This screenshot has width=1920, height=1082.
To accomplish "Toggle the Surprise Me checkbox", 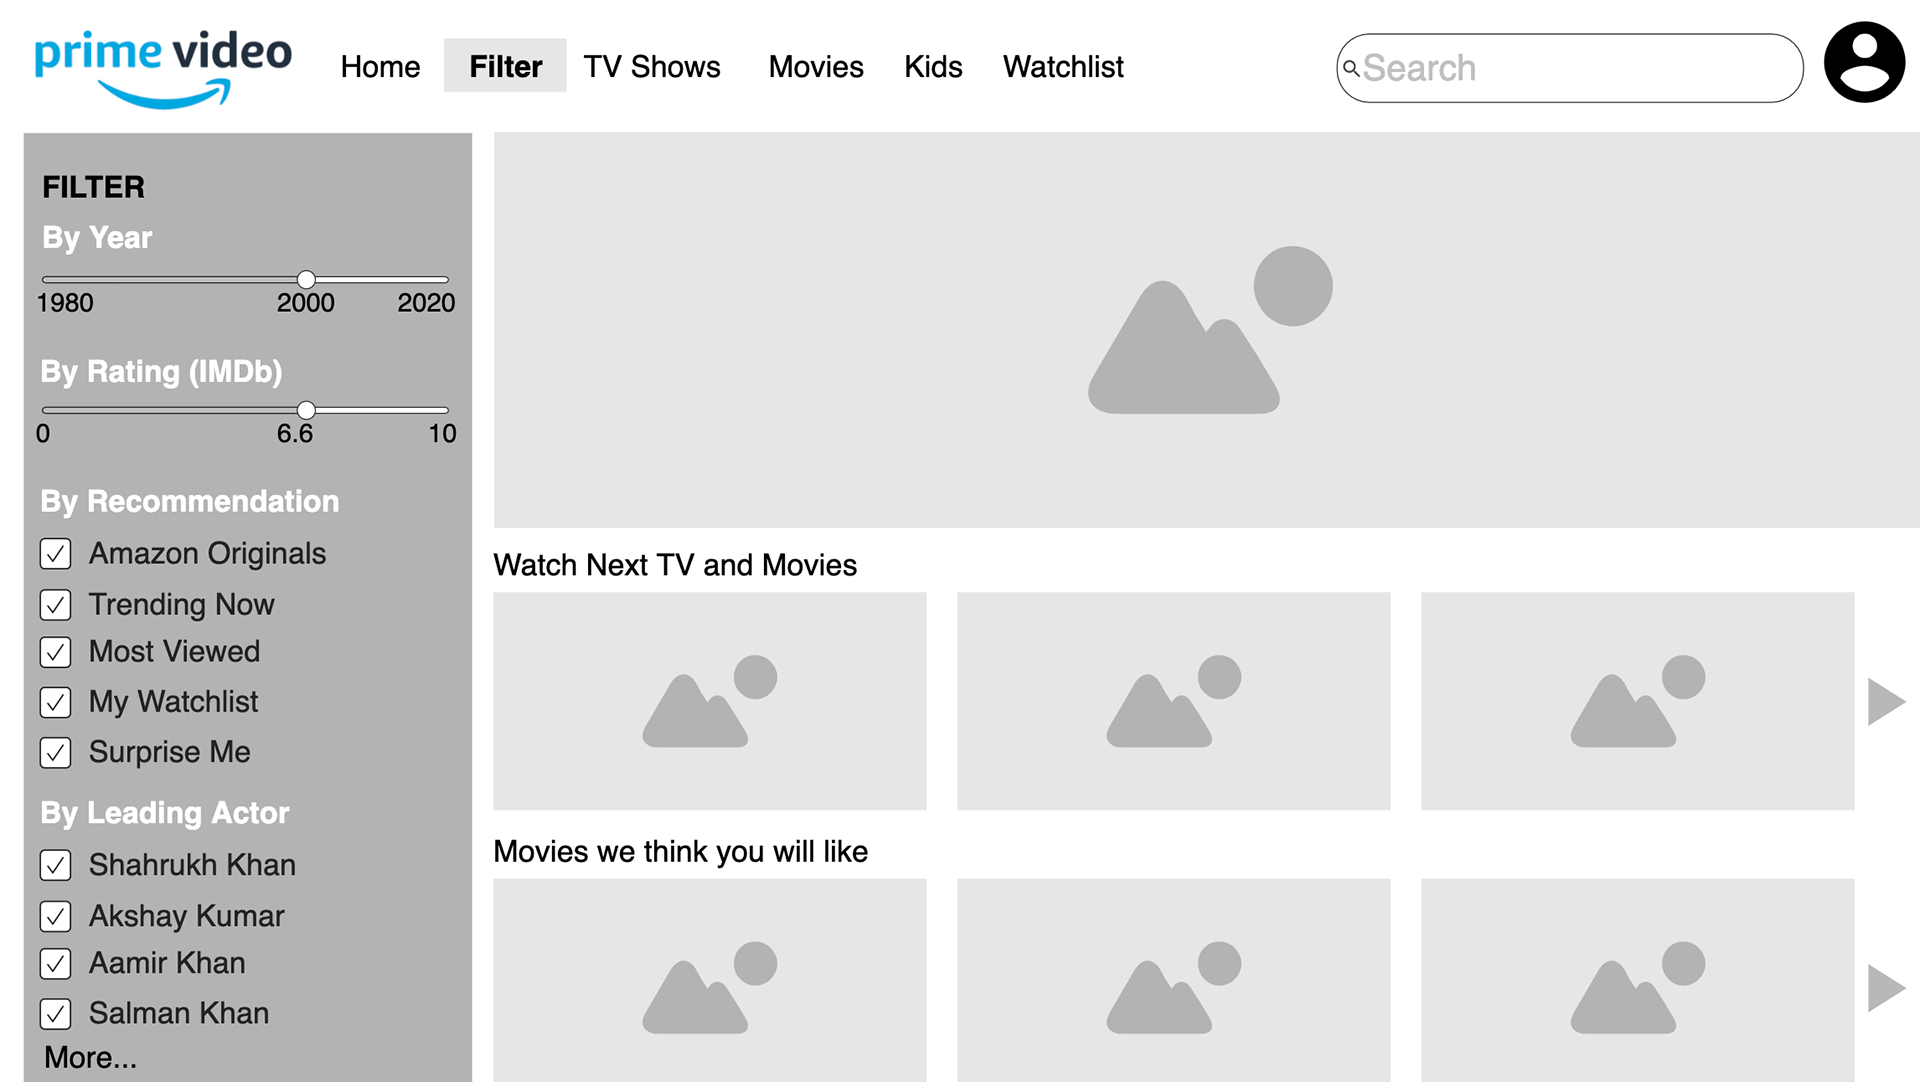I will pyautogui.click(x=56, y=752).
